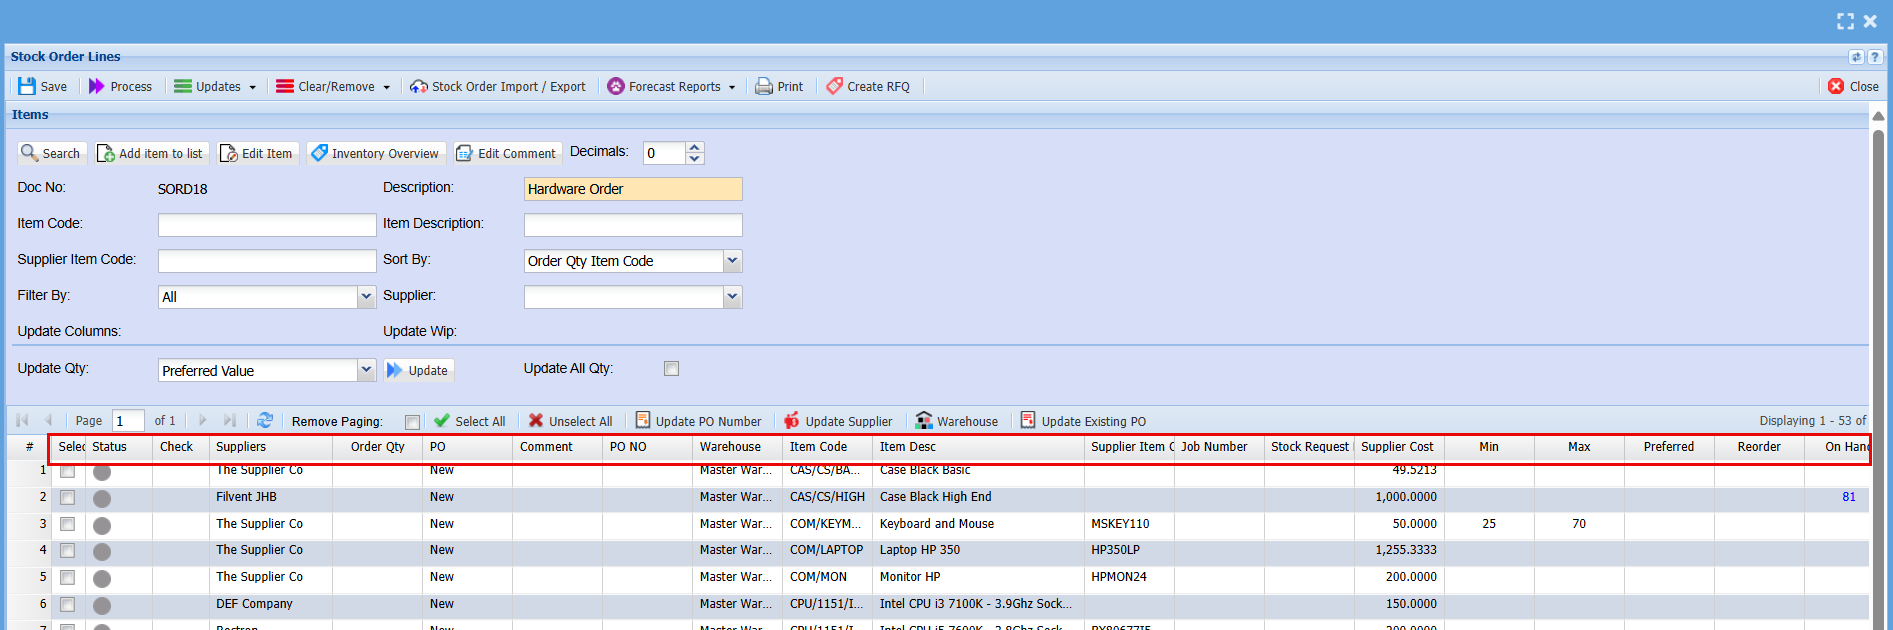Refresh the grid with the reload icon
The width and height of the screenshot is (1893, 630).
click(x=265, y=421)
